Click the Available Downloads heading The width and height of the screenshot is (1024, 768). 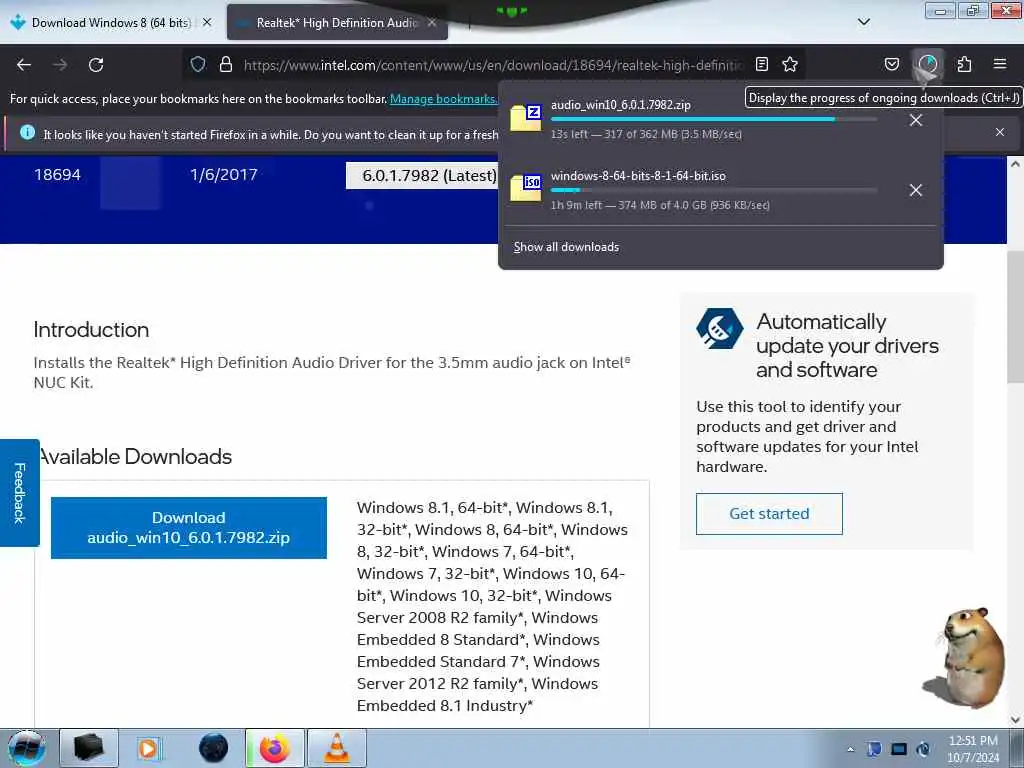point(136,456)
